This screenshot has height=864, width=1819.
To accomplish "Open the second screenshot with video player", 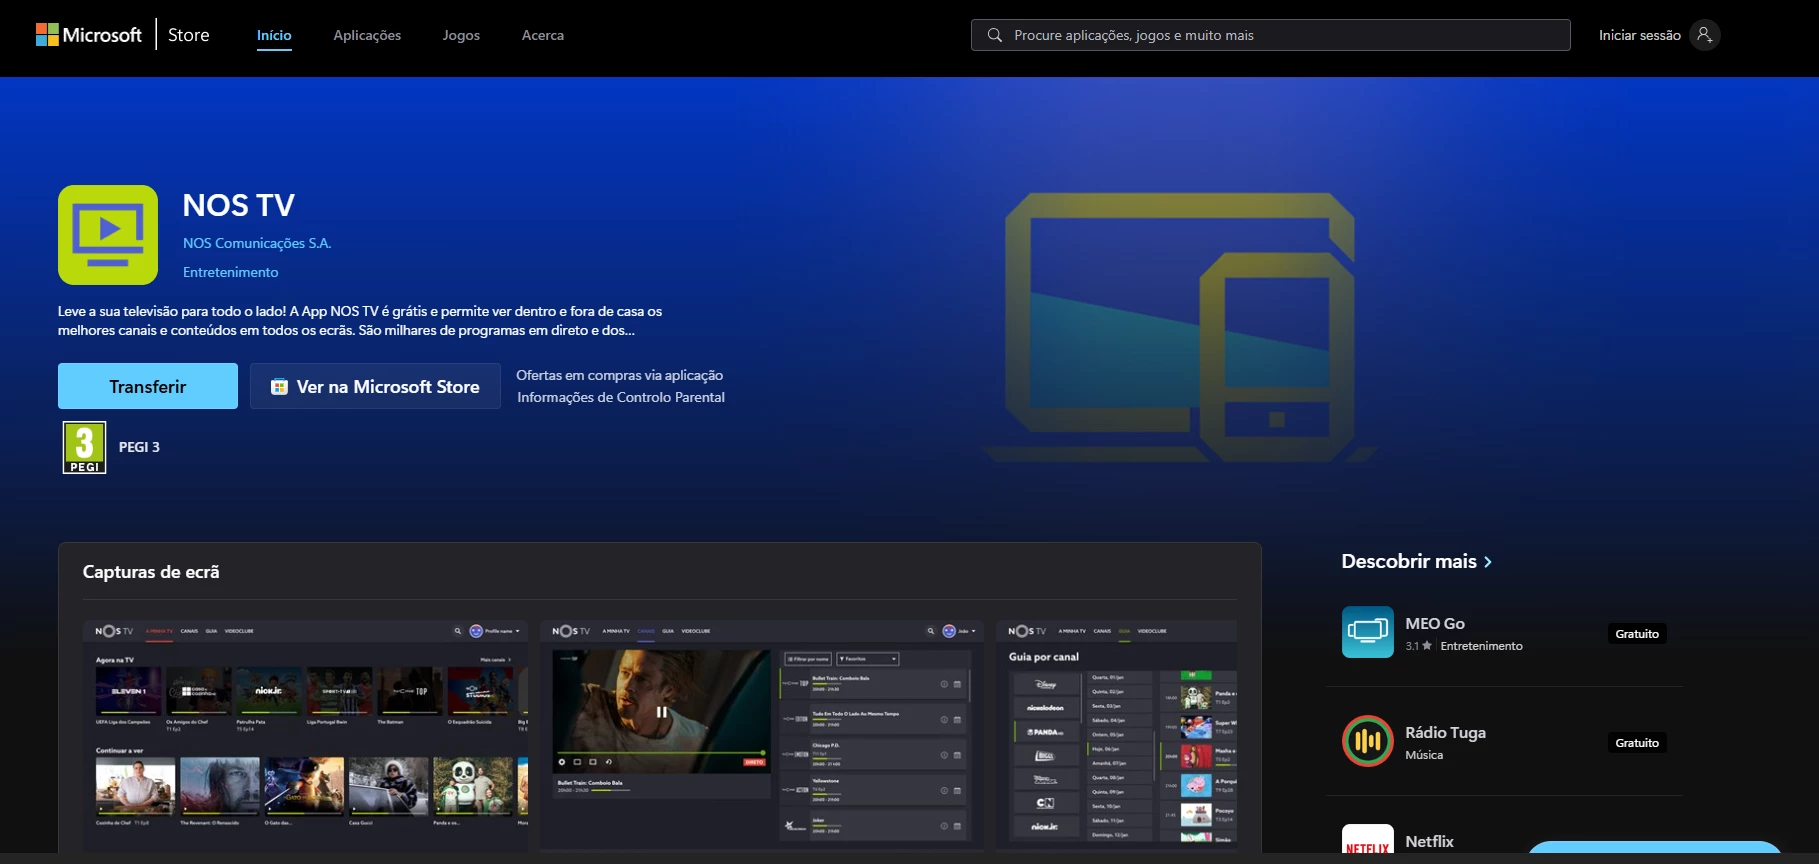I will point(761,735).
